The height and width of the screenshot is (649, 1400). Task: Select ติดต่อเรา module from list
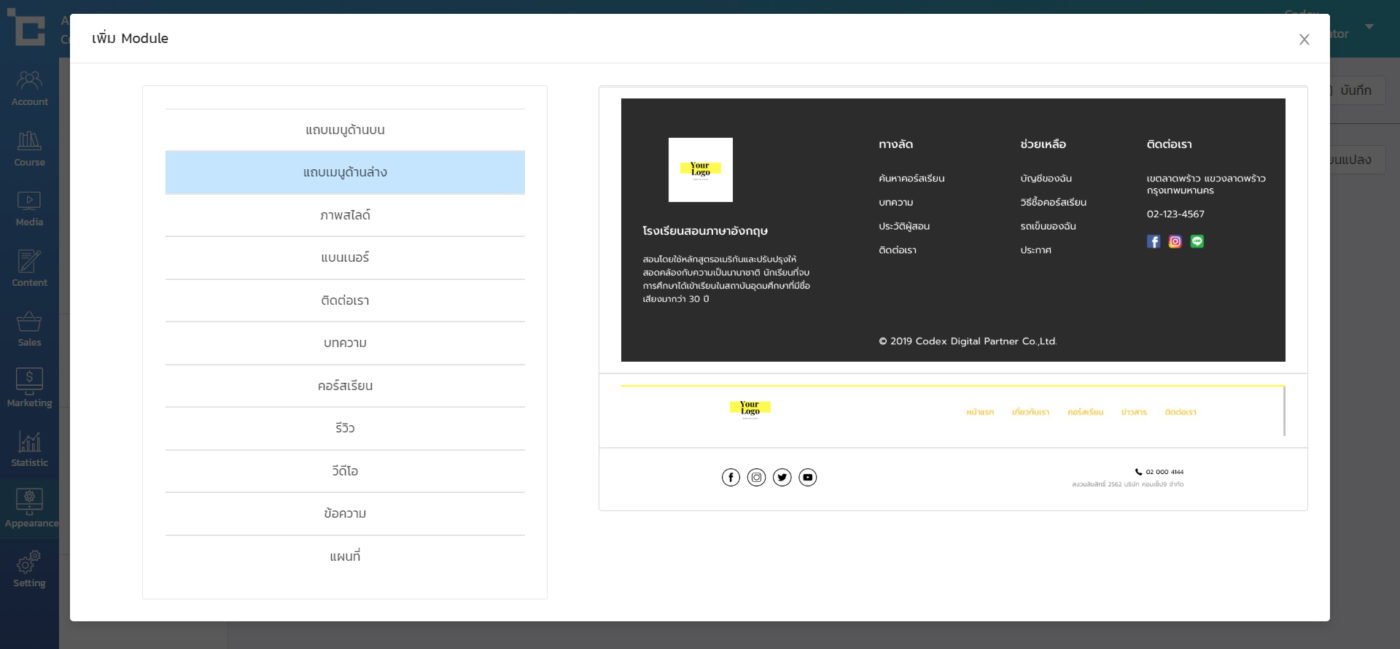tap(345, 300)
